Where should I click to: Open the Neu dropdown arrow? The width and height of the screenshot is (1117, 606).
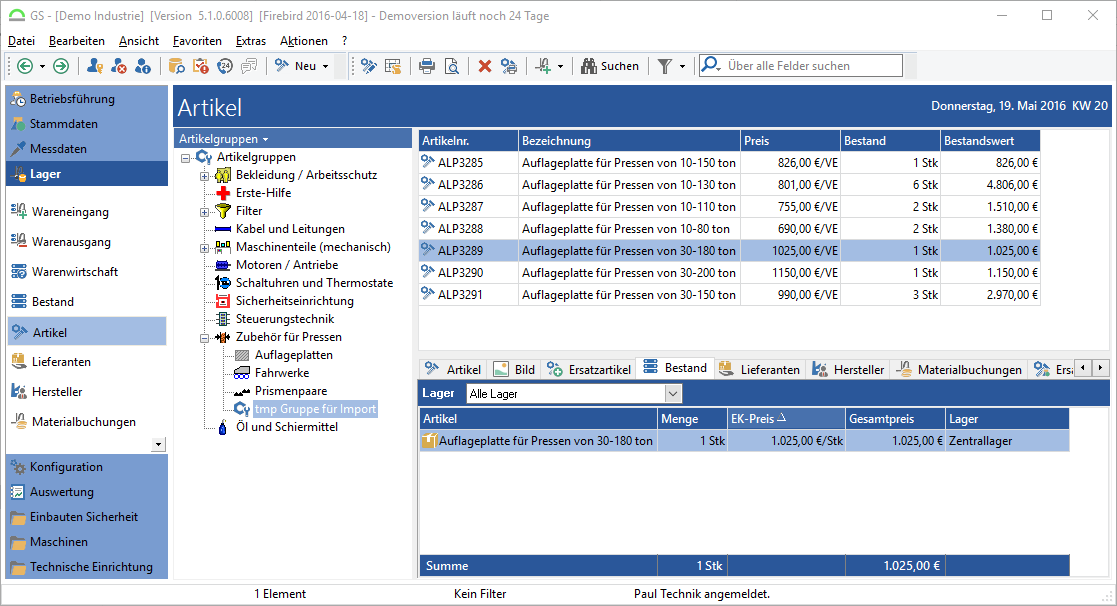point(326,67)
